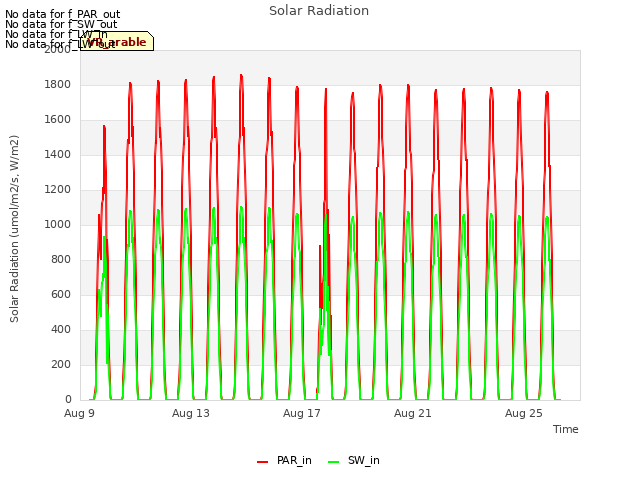Image resolution: width=640 pixels, height=480 pixels.
Task: Click the VR_arable annotation label
Action: pyautogui.click(x=117, y=42)
